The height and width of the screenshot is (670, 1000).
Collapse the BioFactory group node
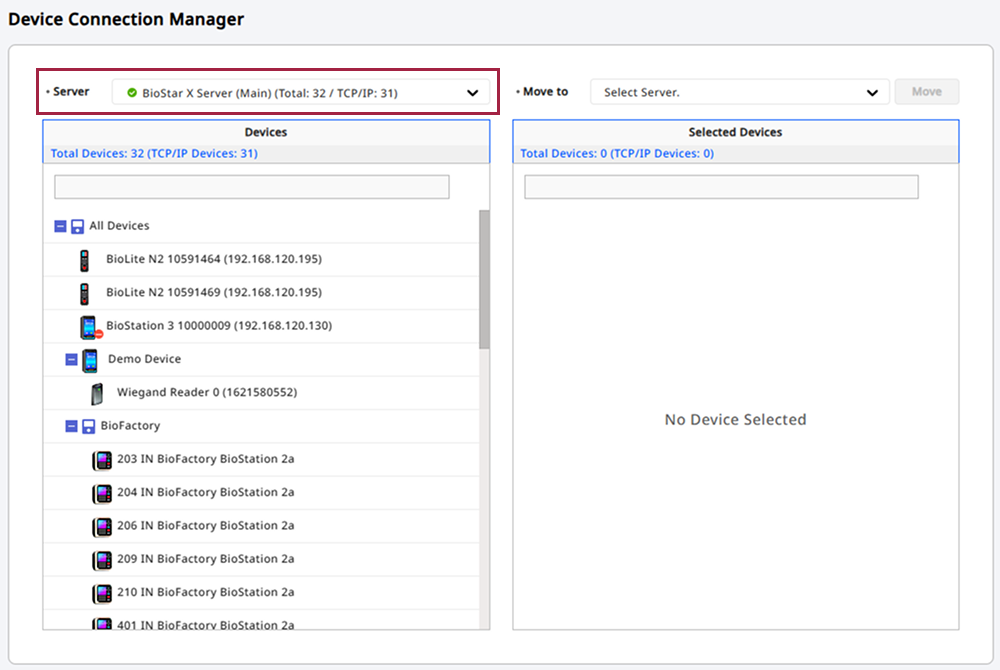(x=71, y=426)
